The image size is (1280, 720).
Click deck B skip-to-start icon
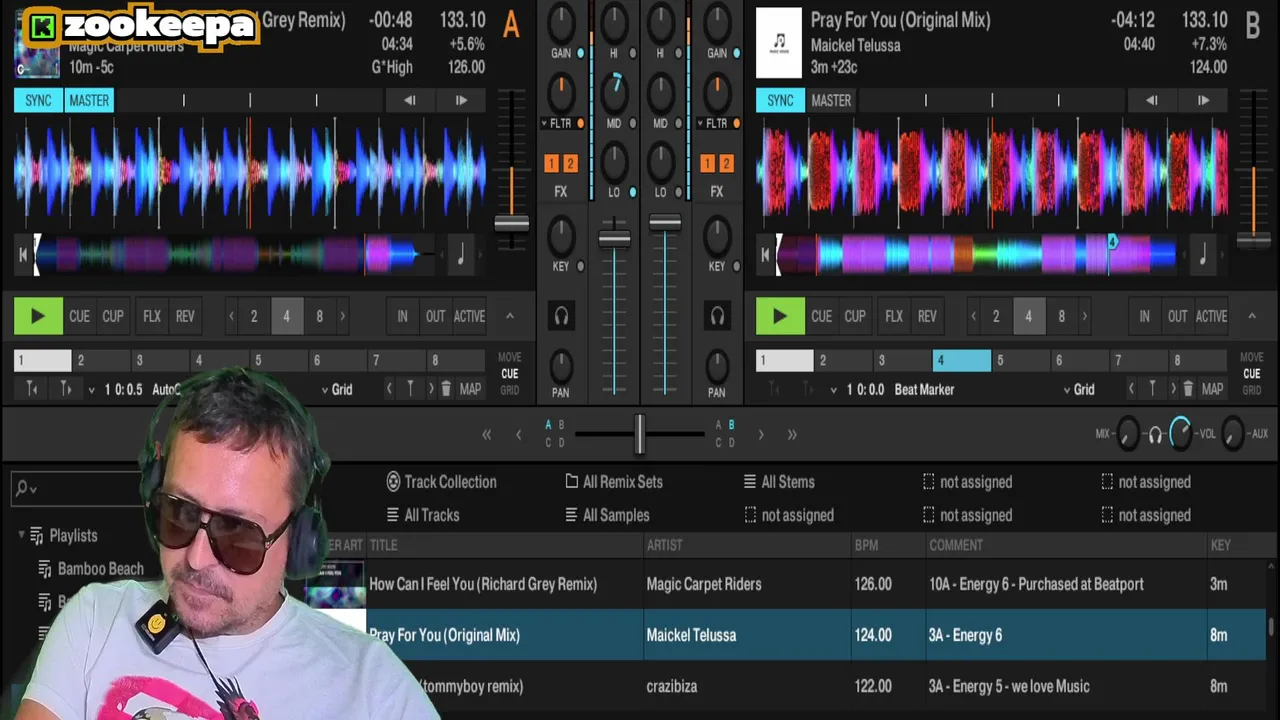(x=765, y=255)
